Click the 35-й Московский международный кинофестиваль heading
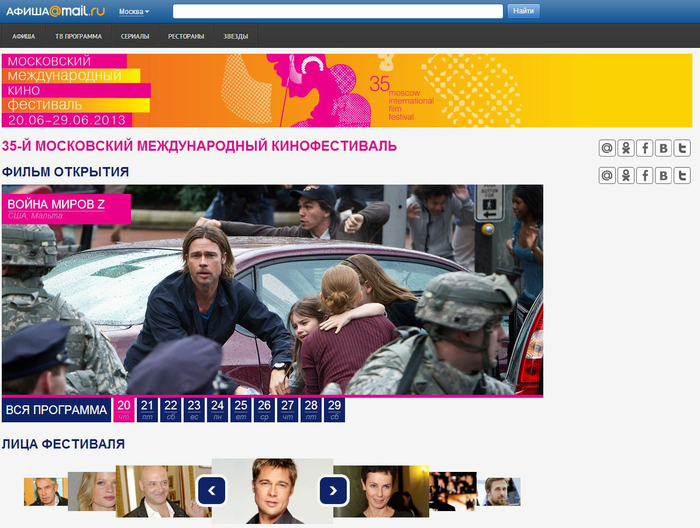700x528 pixels. point(199,146)
